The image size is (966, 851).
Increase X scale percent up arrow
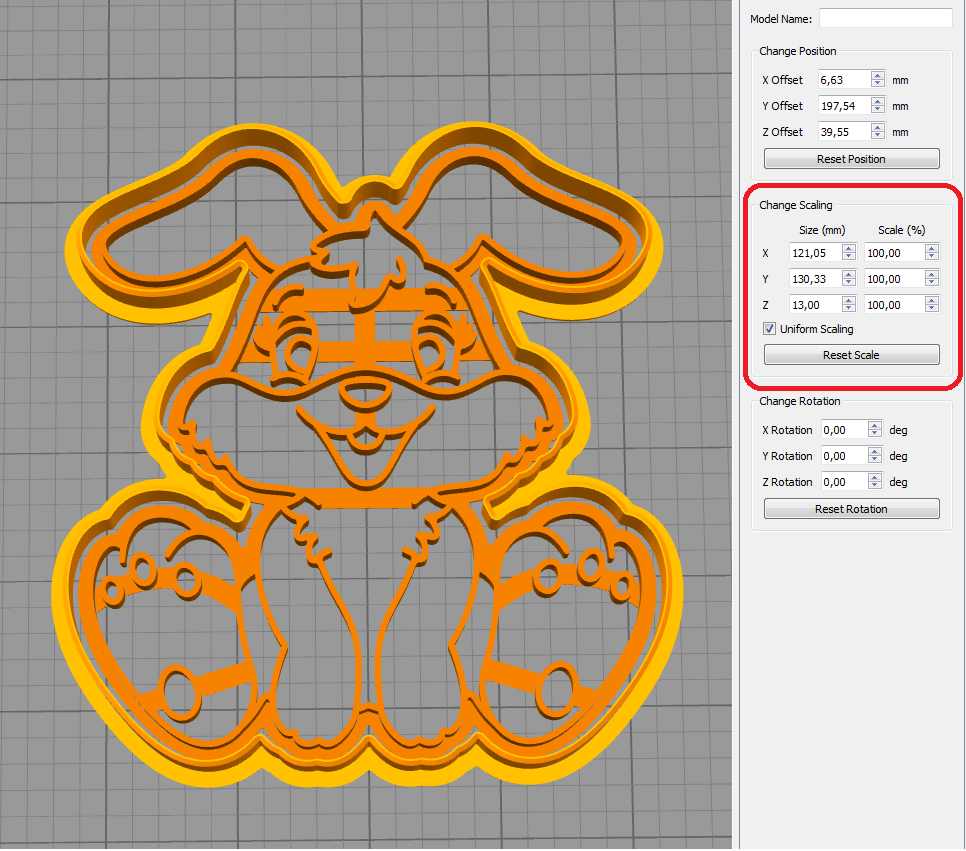(932, 248)
